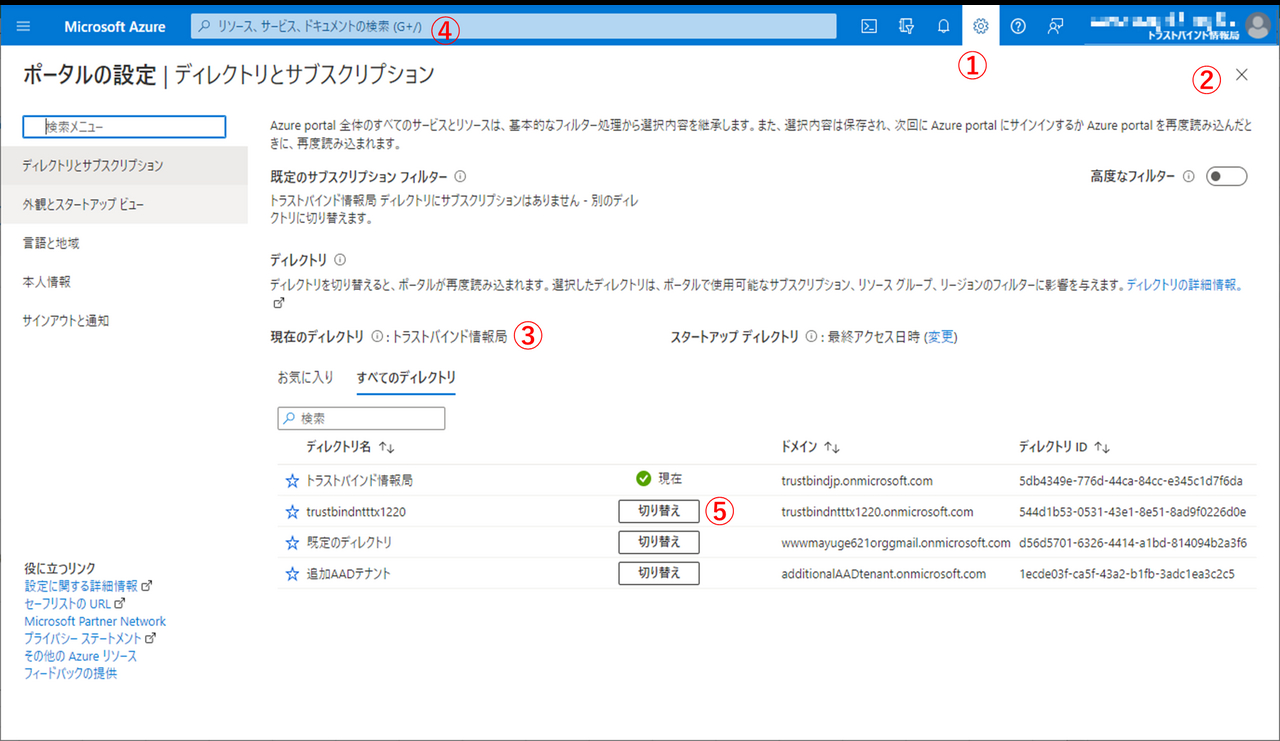The height and width of the screenshot is (741, 1280).
Task: Sort by ドメイン column
Action: coord(810,447)
